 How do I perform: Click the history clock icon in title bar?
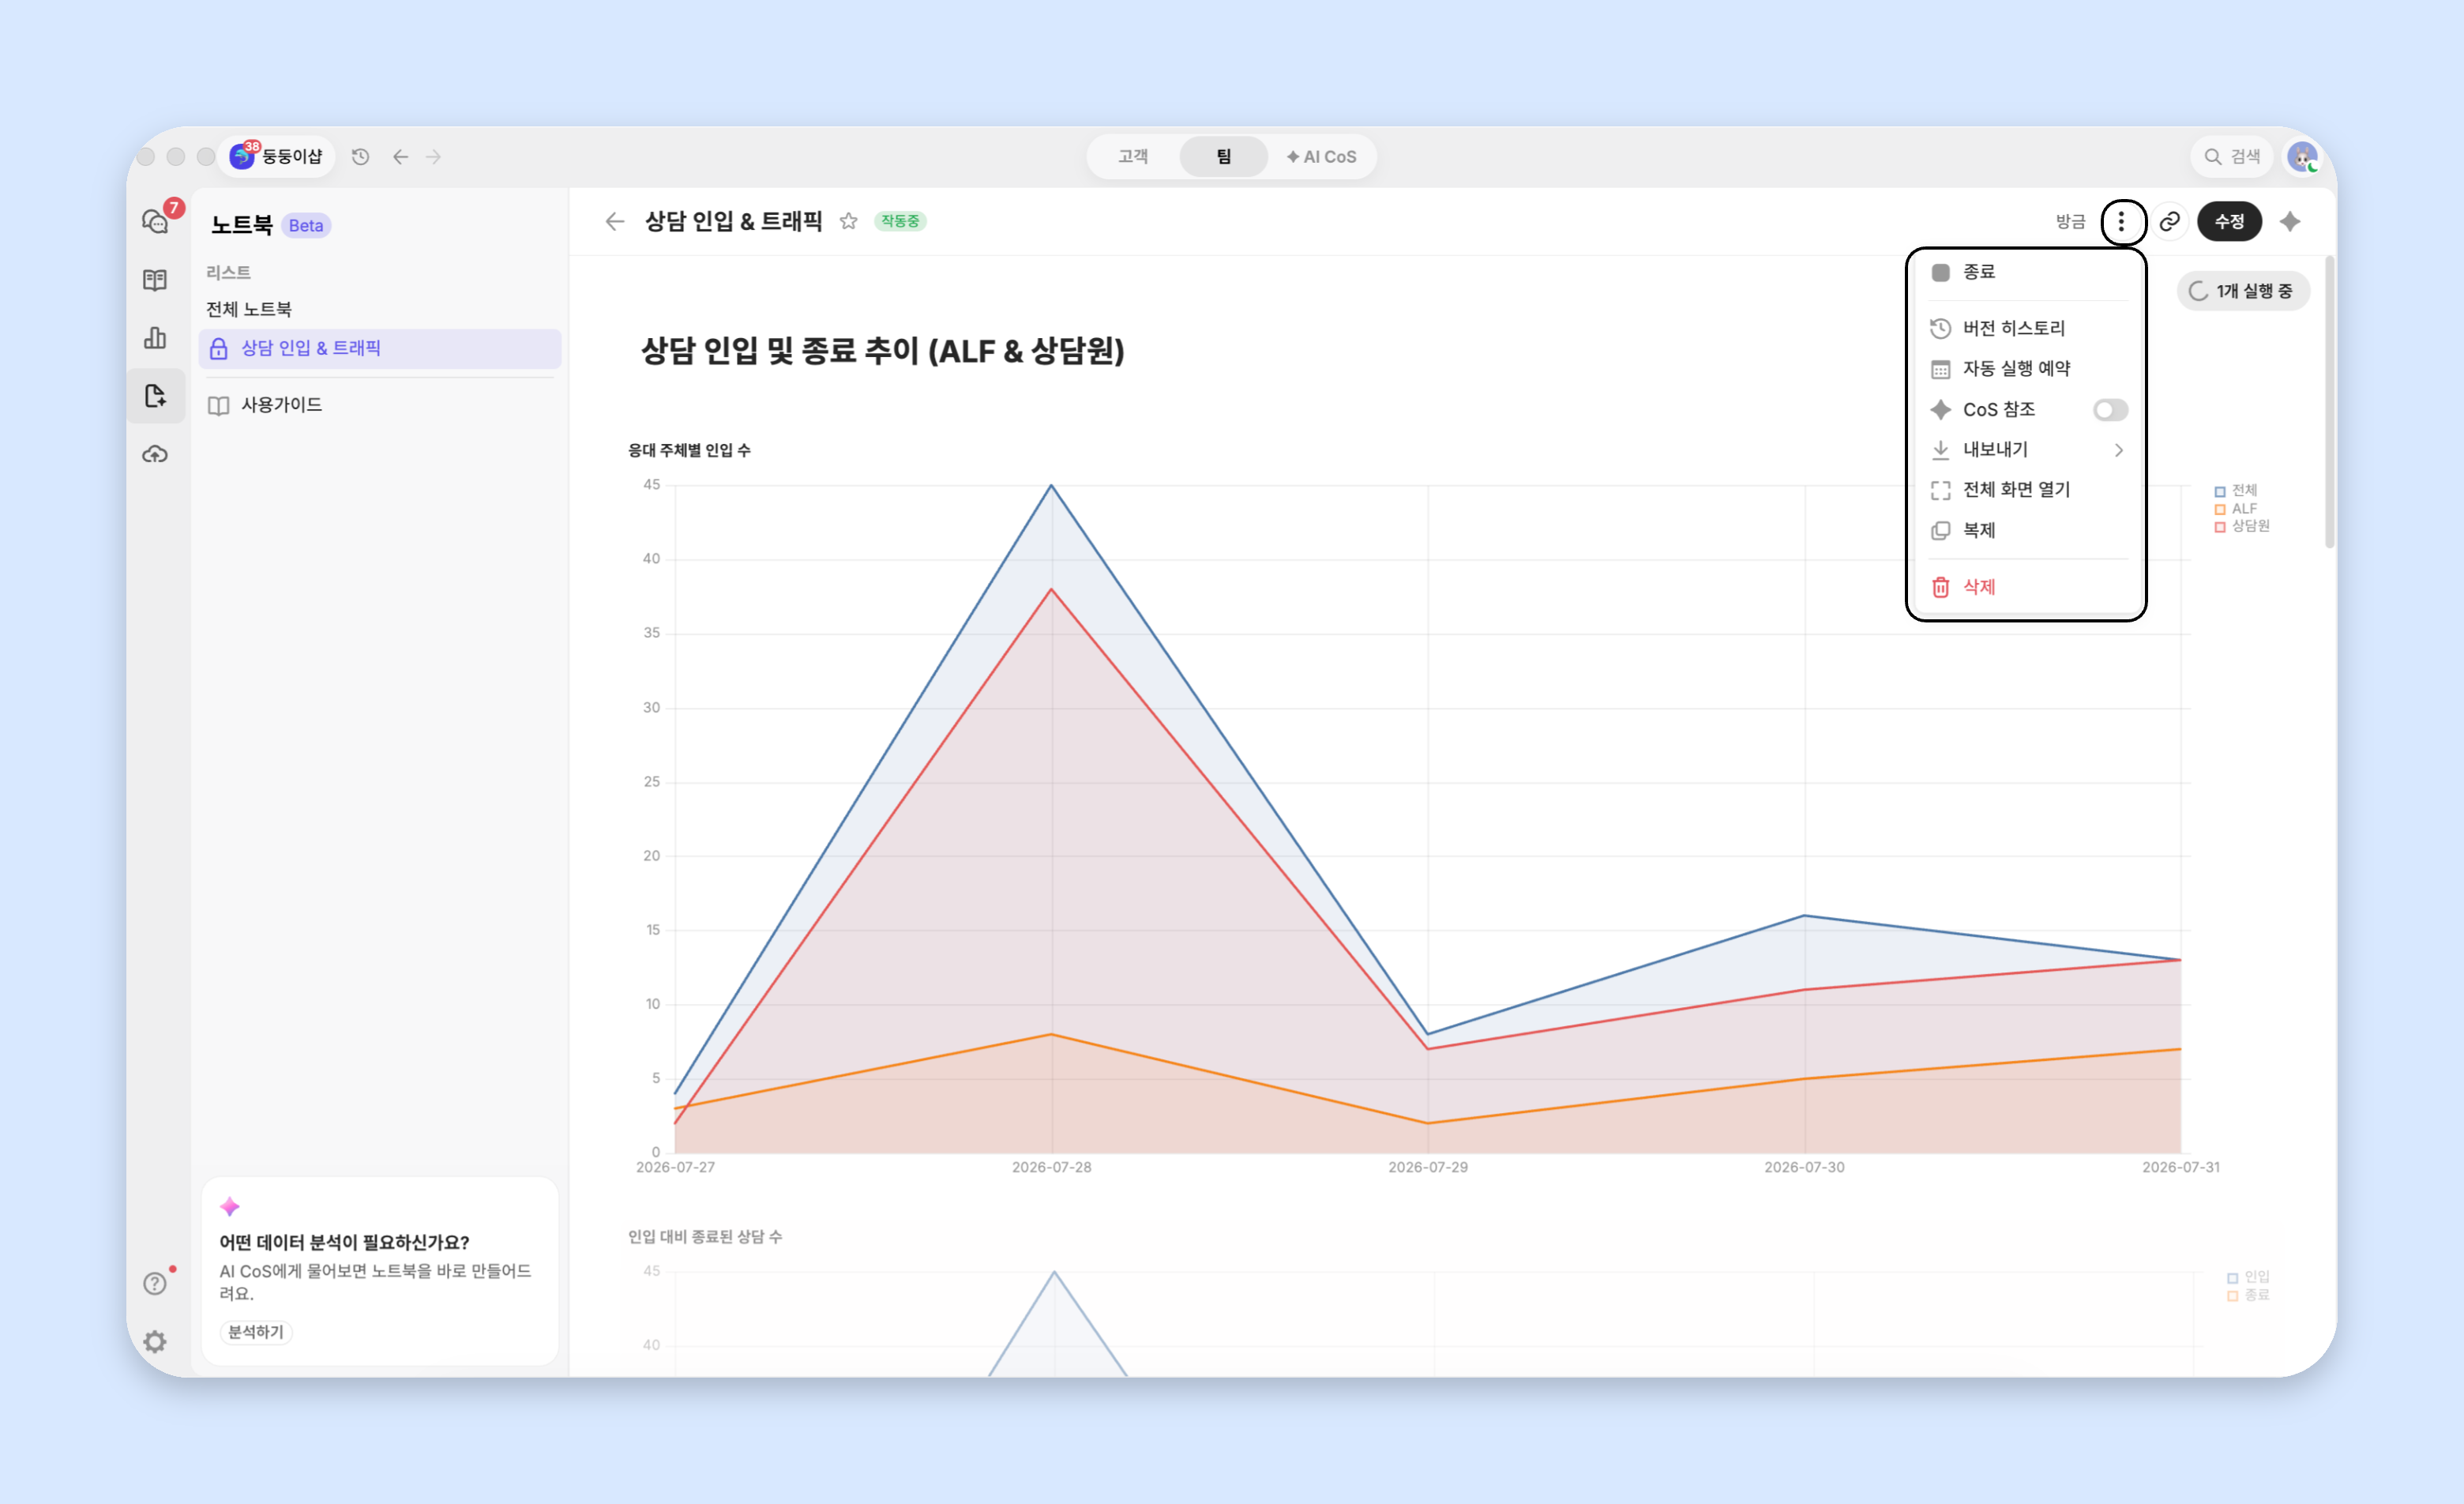[361, 156]
